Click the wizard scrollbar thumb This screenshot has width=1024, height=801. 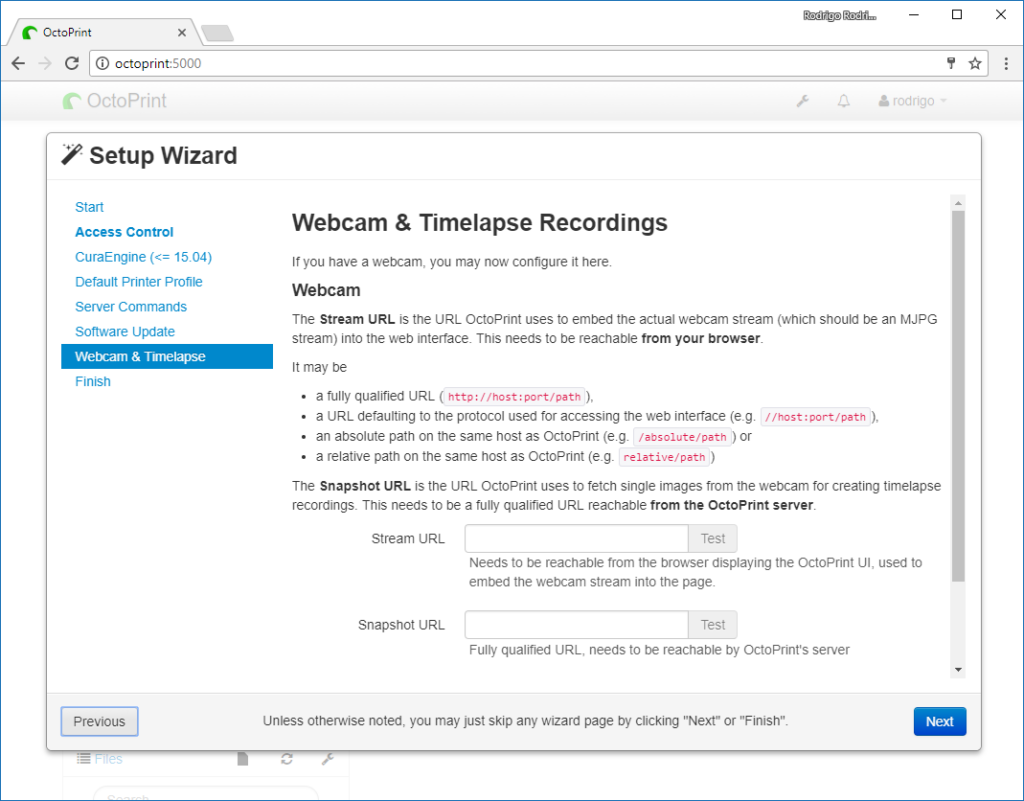(x=958, y=396)
